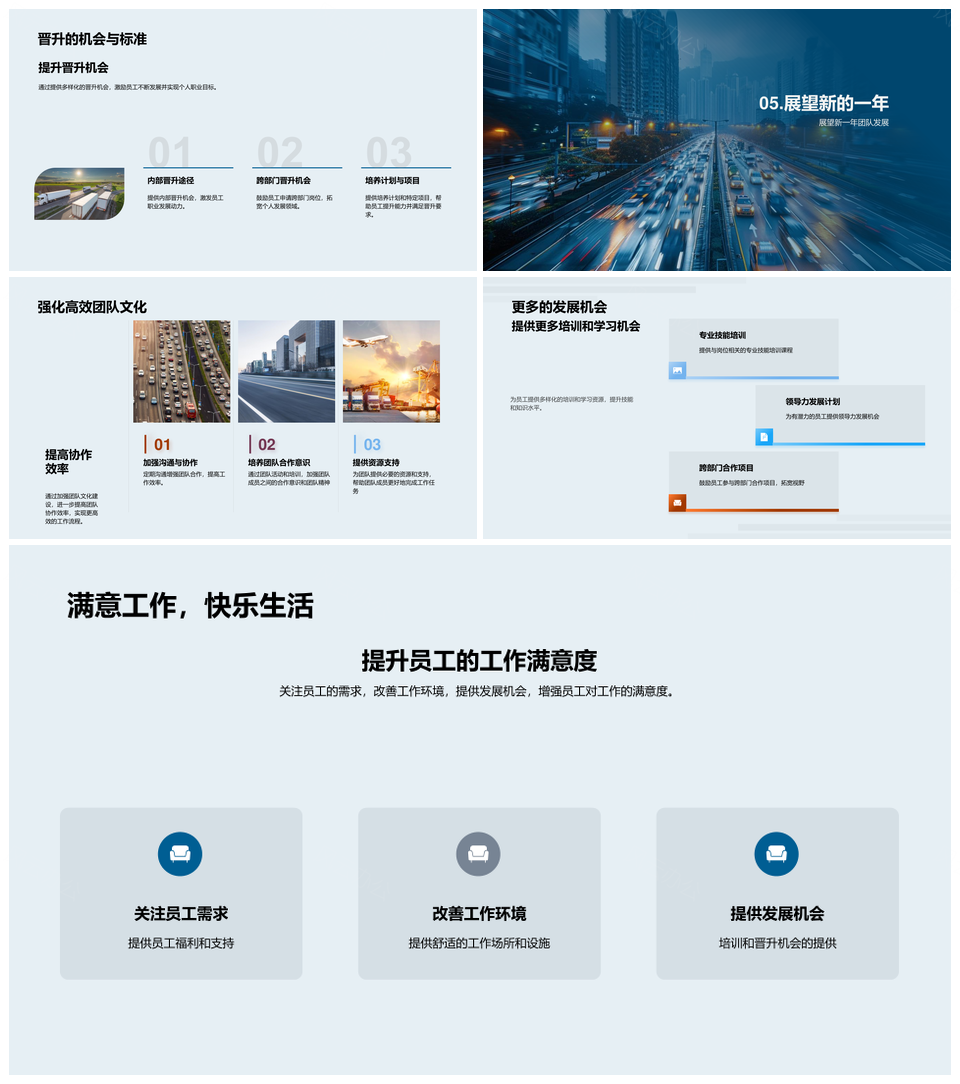Screen dimensions: 960x1084
Task: Click blue document icon under 领导力发展计划
Action: [764, 437]
